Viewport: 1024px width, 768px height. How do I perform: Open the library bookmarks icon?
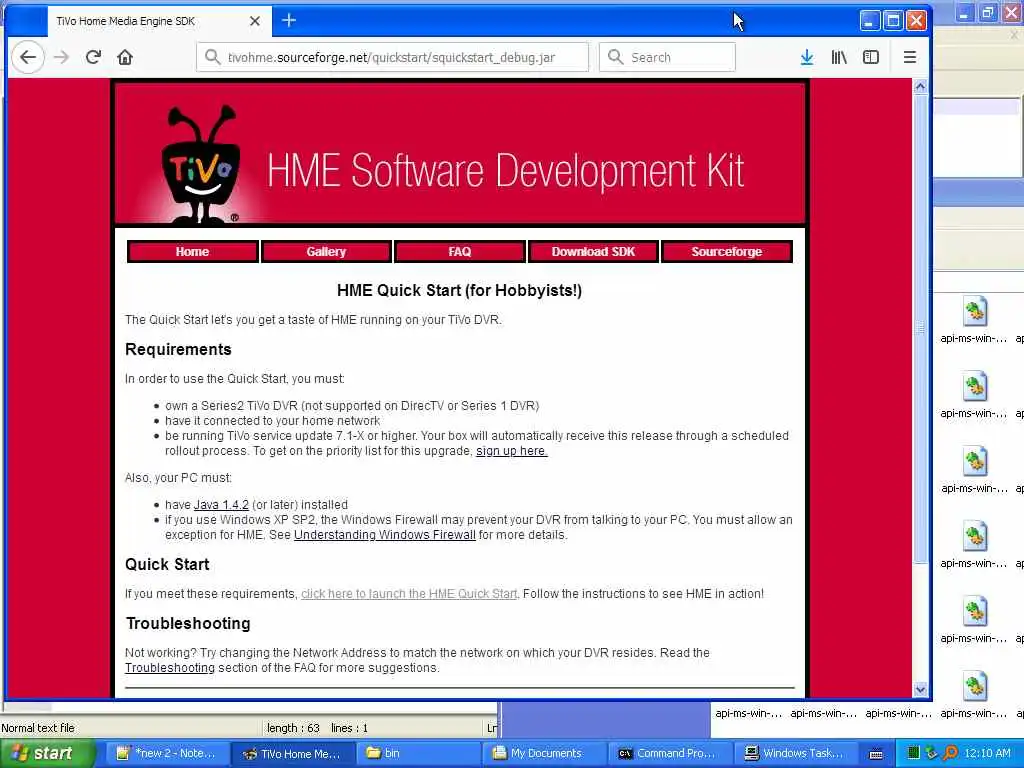(839, 57)
